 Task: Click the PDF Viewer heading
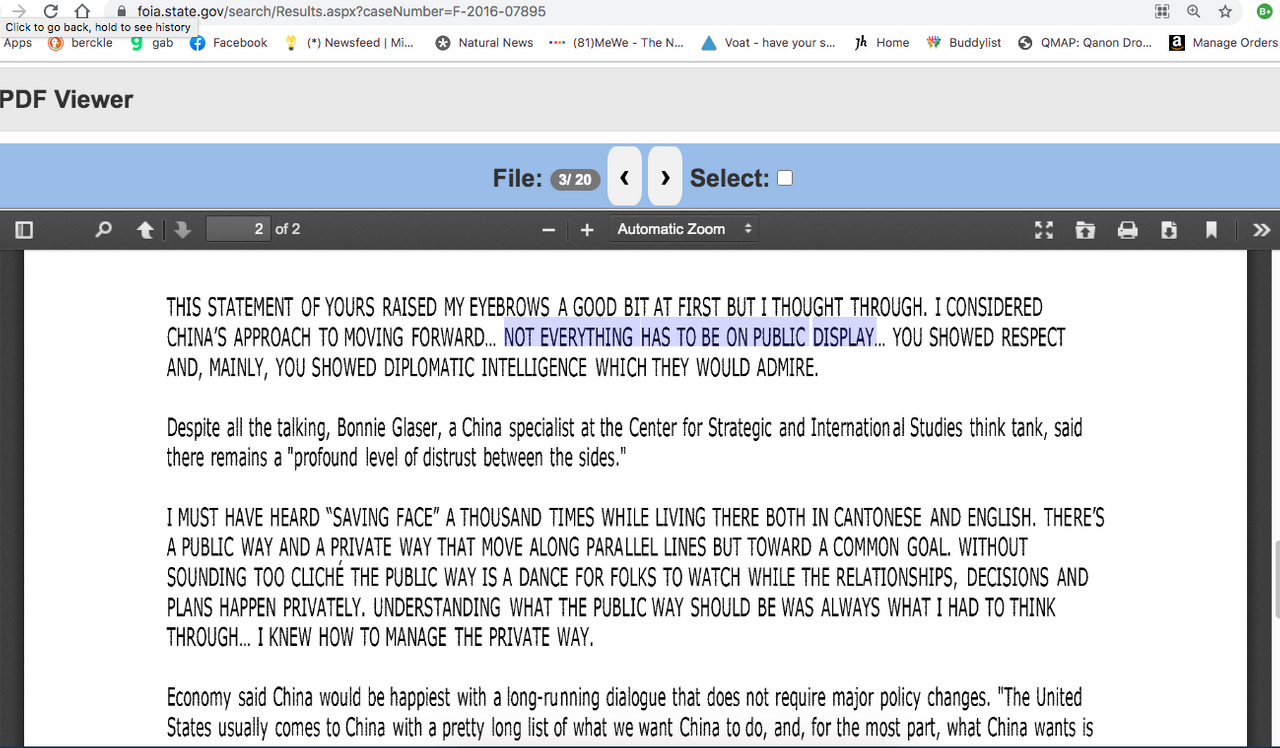[66, 99]
